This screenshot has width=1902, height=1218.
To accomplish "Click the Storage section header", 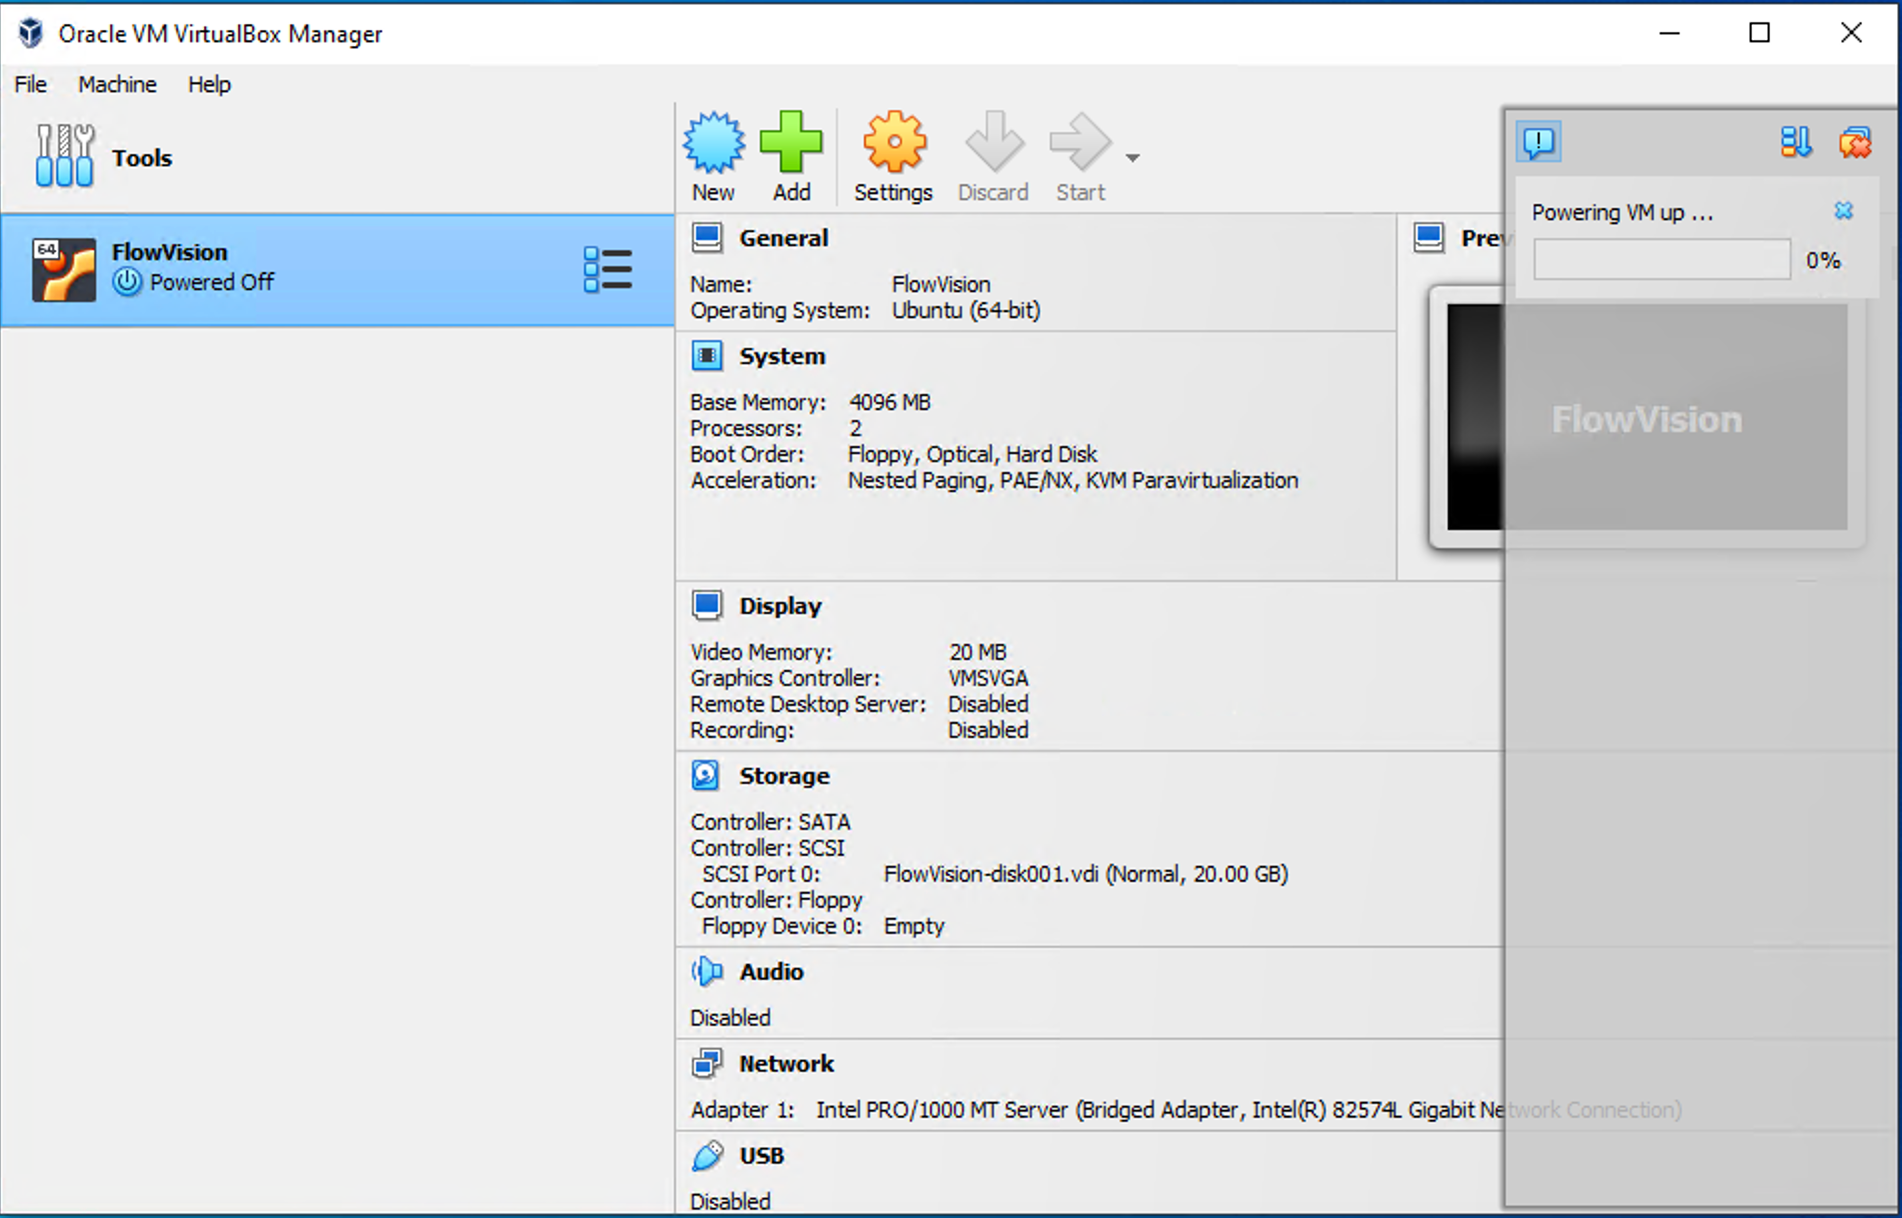I will (784, 776).
